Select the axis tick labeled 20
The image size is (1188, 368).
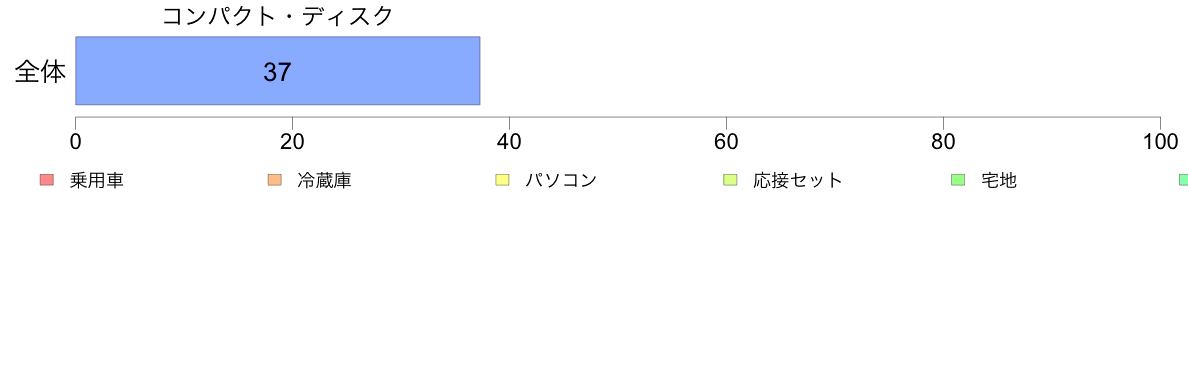(x=292, y=141)
